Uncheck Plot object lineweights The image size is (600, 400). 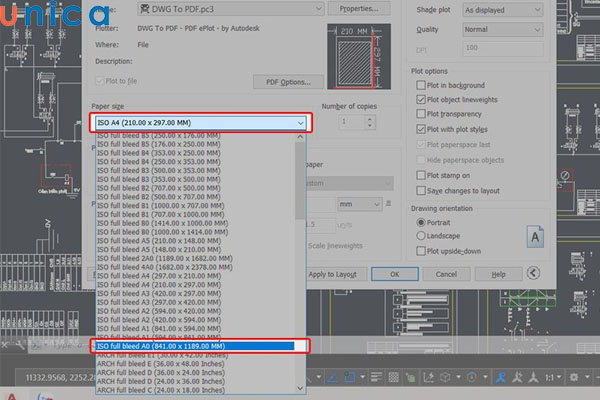point(421,100)
